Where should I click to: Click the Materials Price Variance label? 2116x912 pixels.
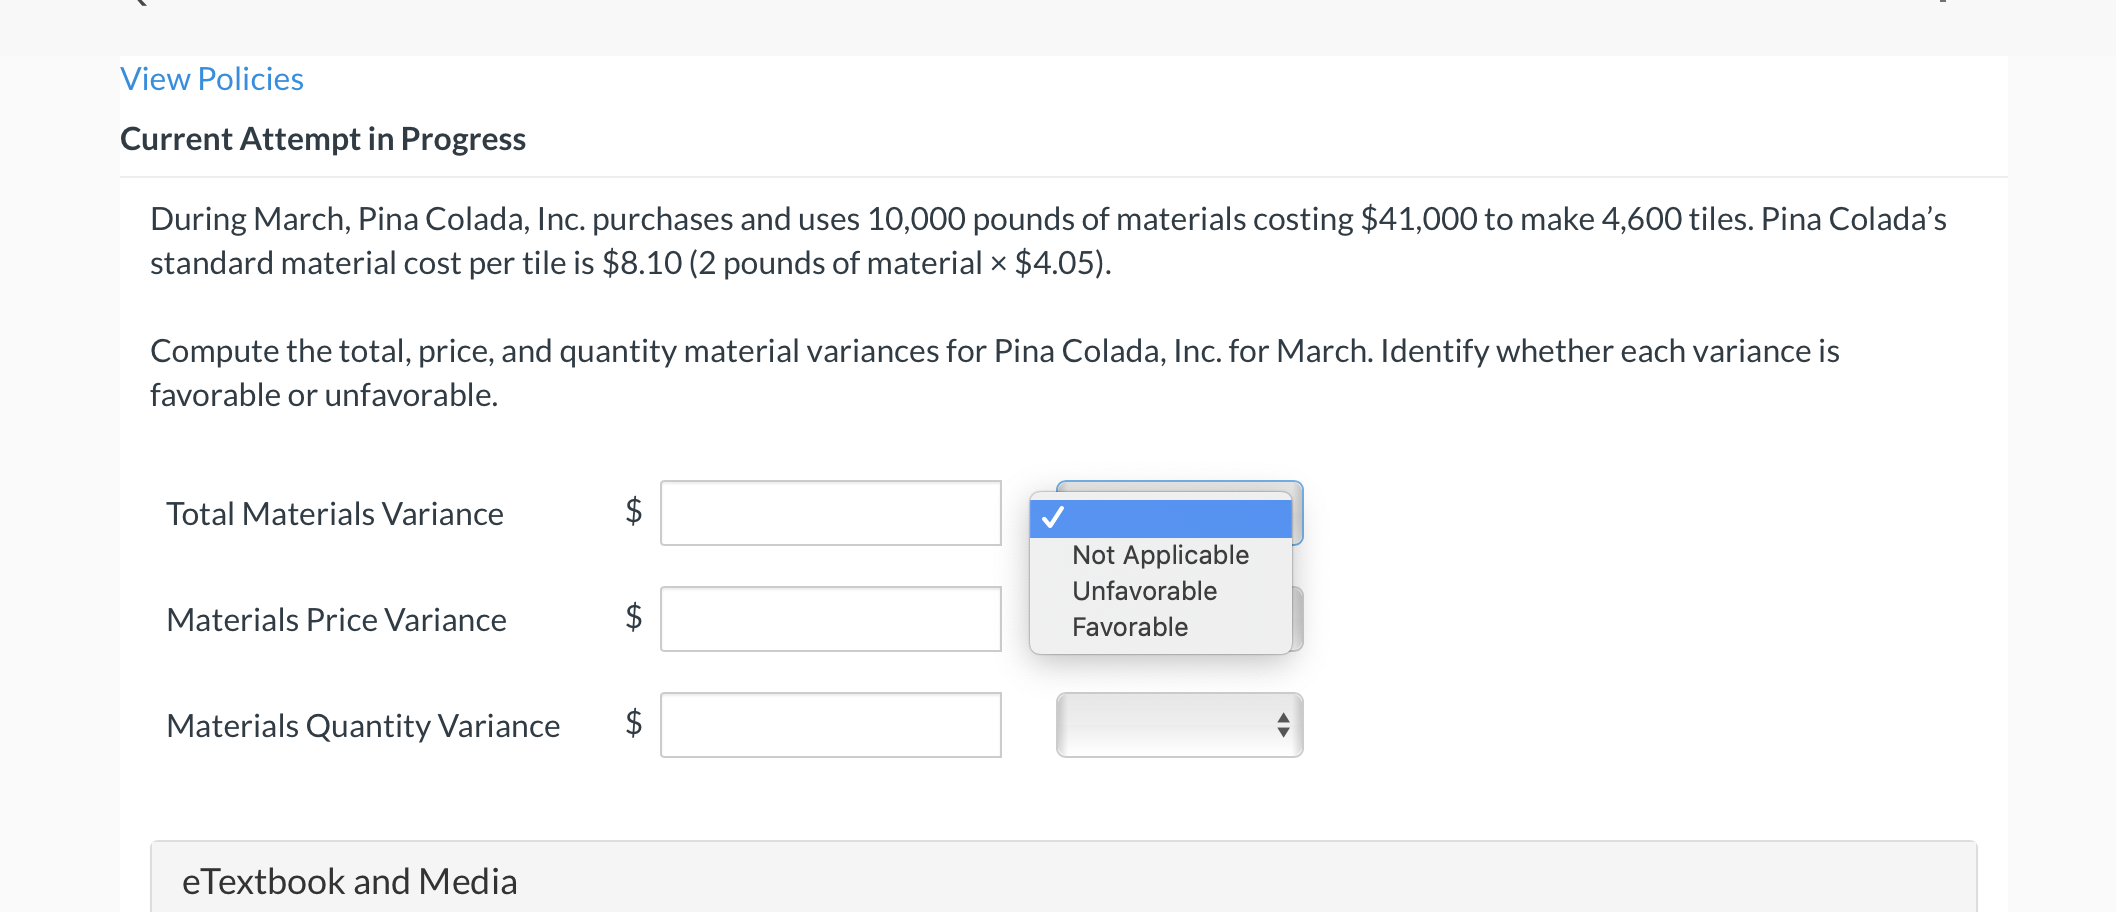tap(336, 619)
